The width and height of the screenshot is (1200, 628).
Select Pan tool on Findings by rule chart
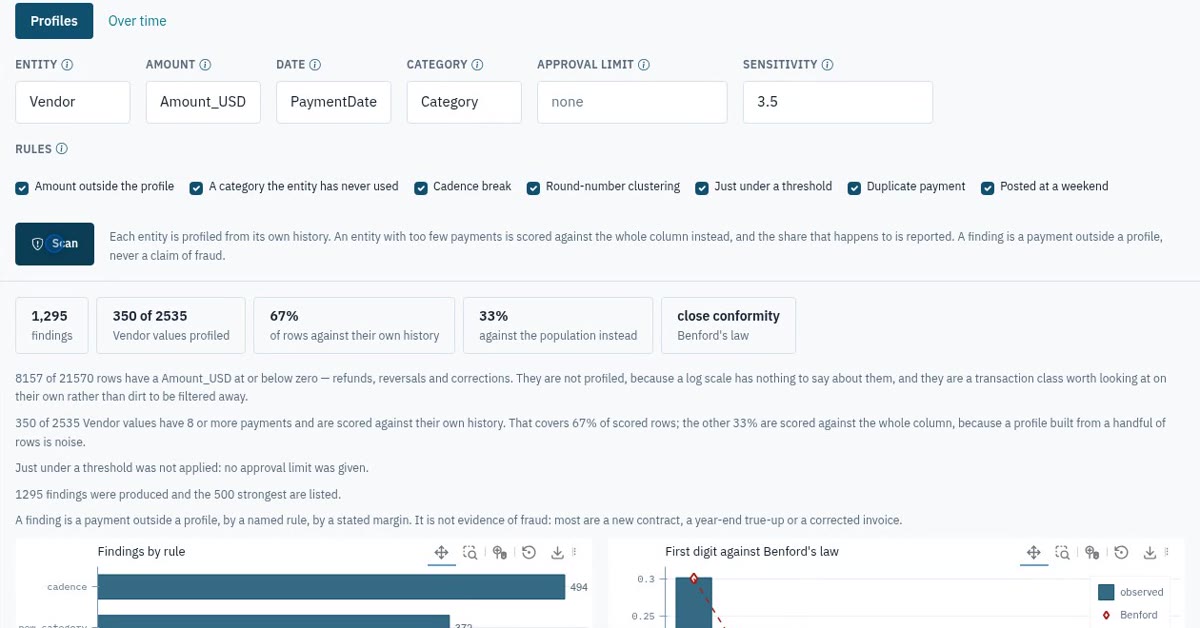440,552
